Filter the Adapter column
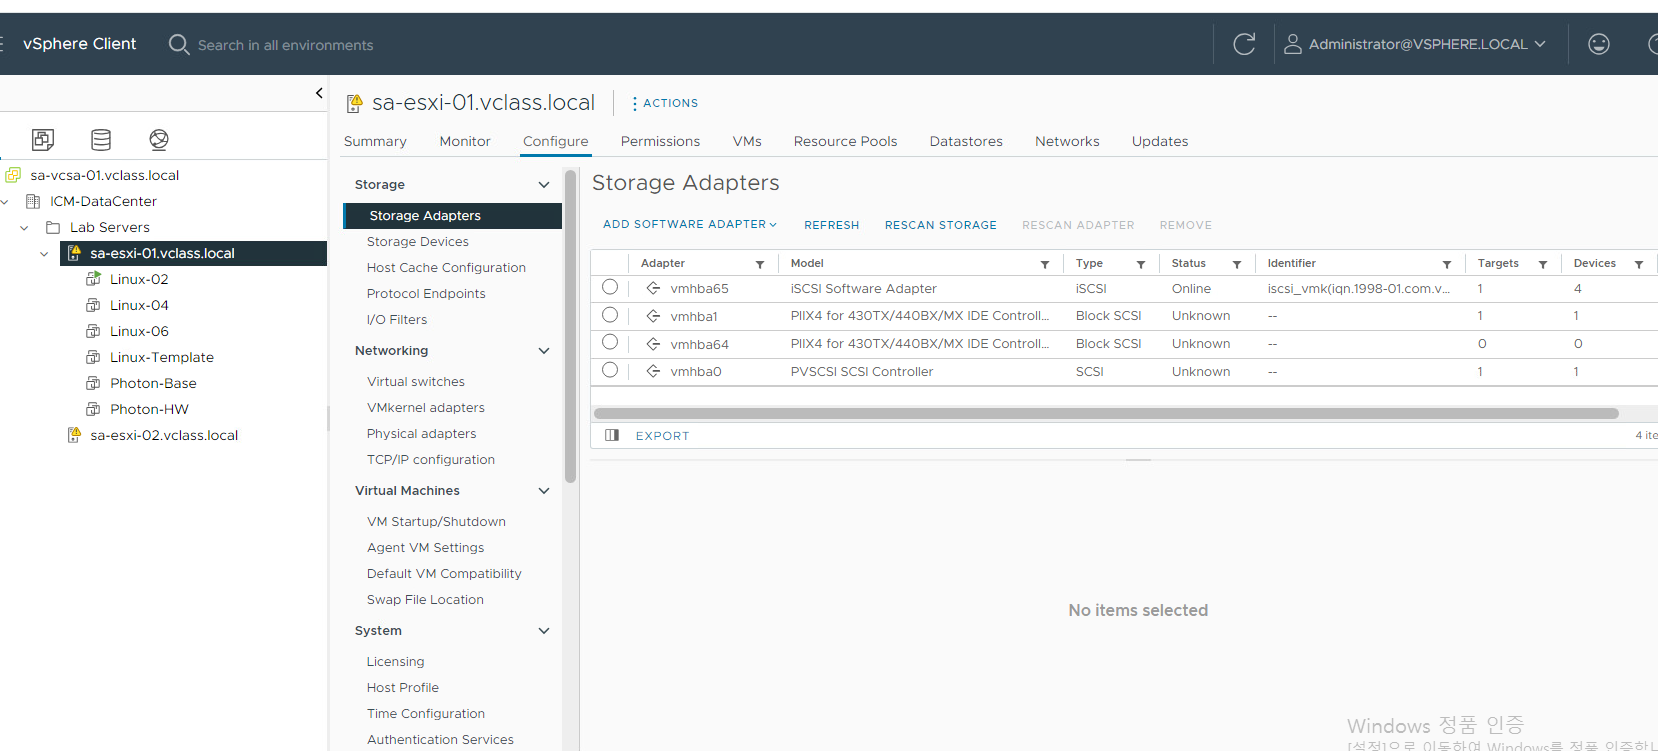 click(760, 264)
